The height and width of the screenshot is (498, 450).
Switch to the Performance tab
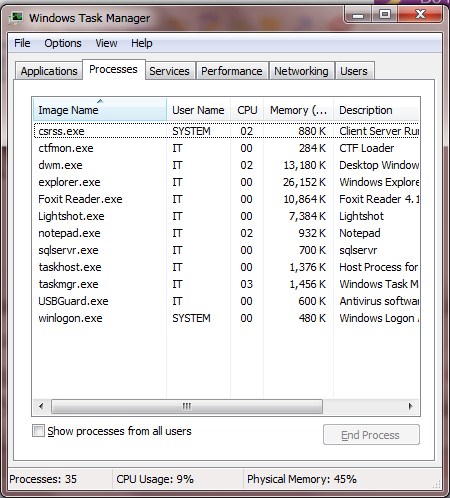click(x=232, y=71)
